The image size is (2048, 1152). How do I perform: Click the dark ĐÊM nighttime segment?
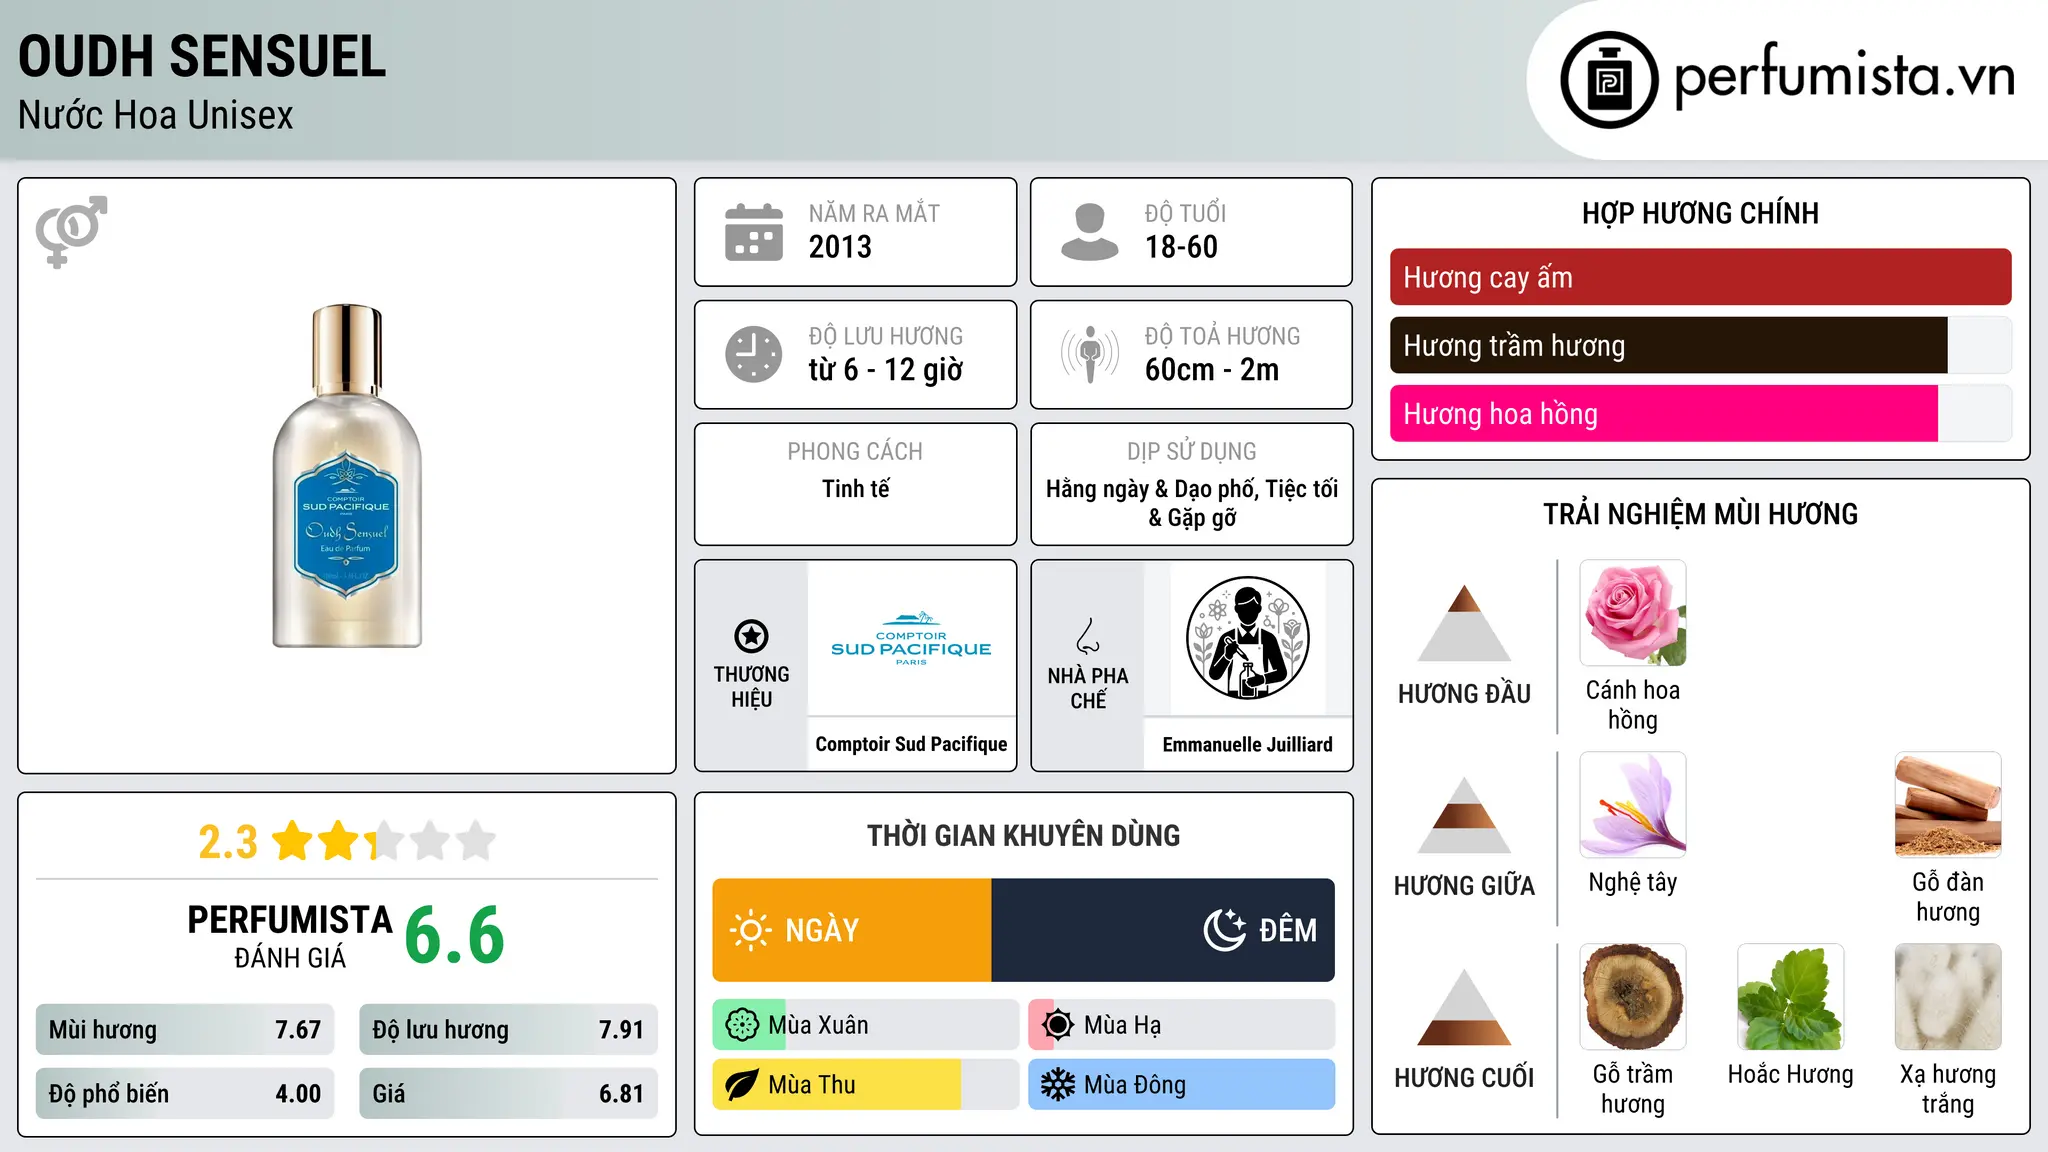[x=1163, y=930]
